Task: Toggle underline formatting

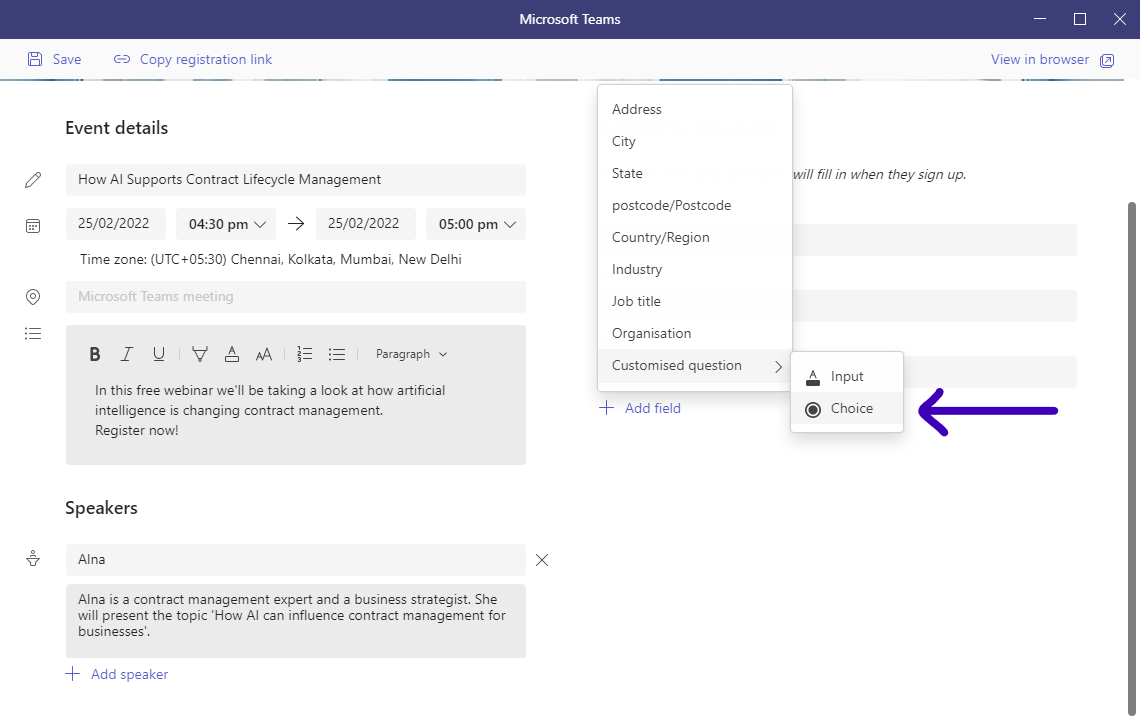Action: [159, 353]
